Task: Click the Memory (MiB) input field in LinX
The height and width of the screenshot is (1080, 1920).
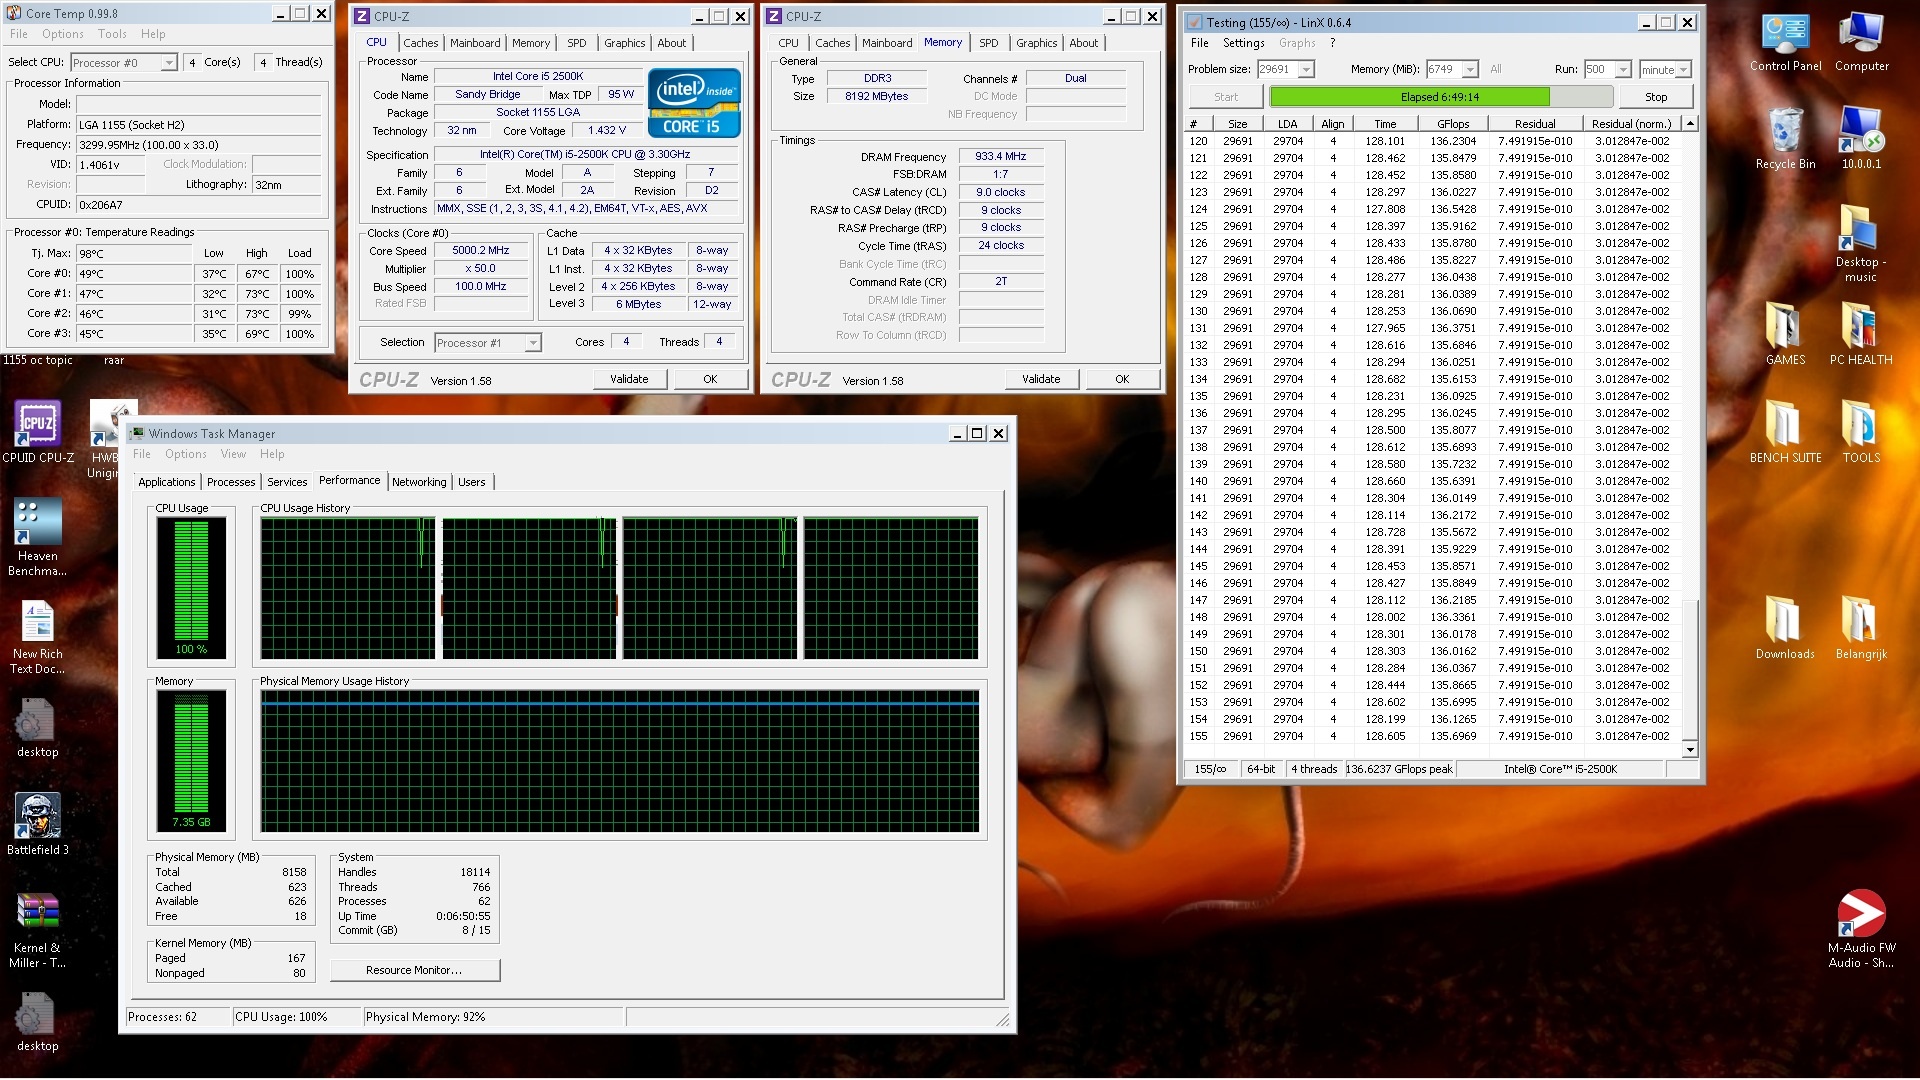Action: (1443, 70)
